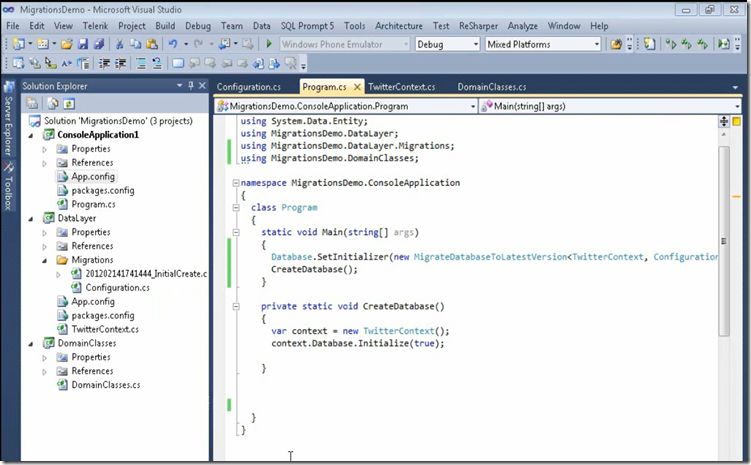Uncomment the selected lines icon
Viewport: 751px width, 465px height.
pyautogui.click(x=157, y=63)
